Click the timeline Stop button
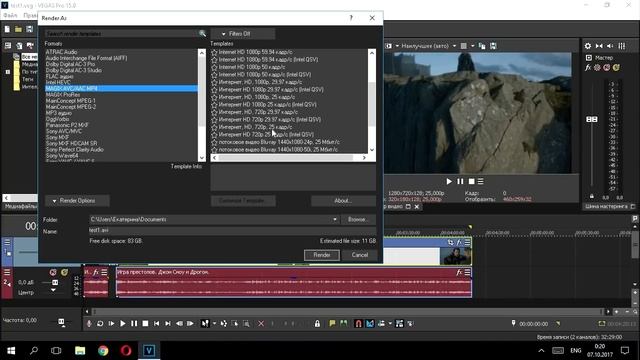Image resolution: width=640 pixels, height=360 pixels. (x=145, y=324)
